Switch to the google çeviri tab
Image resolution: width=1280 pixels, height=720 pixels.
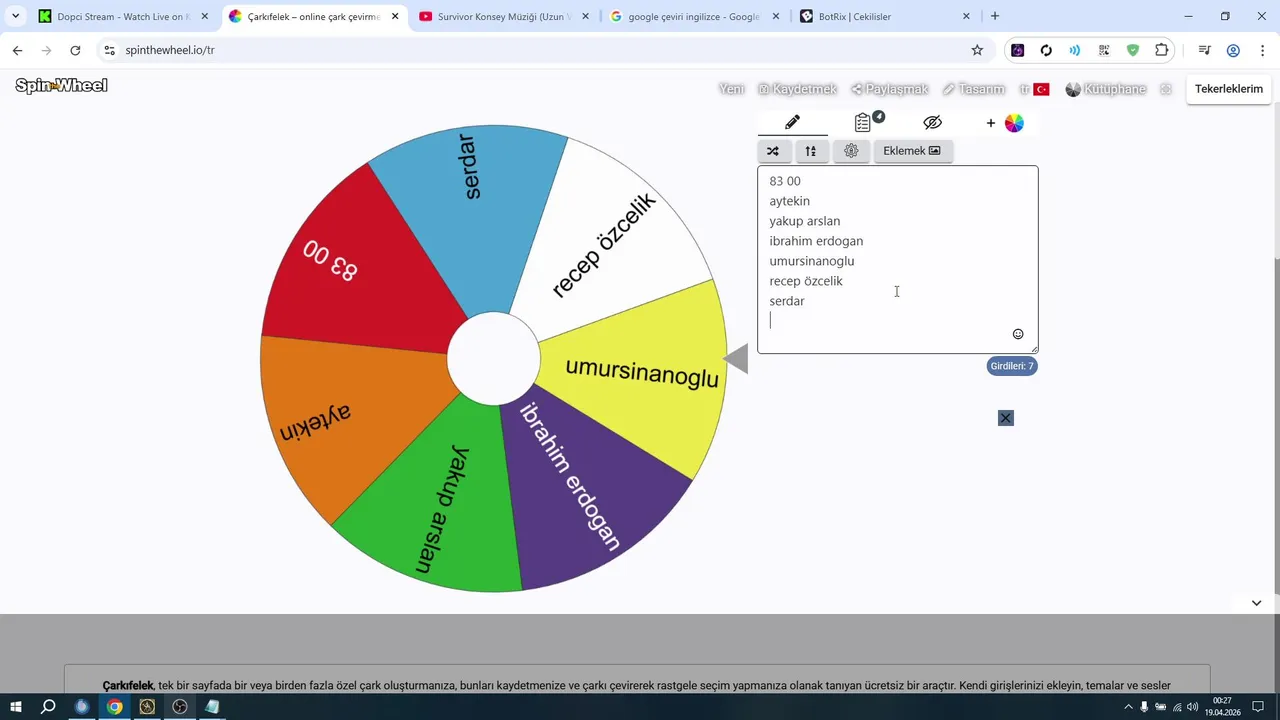[x=694, y=17]
